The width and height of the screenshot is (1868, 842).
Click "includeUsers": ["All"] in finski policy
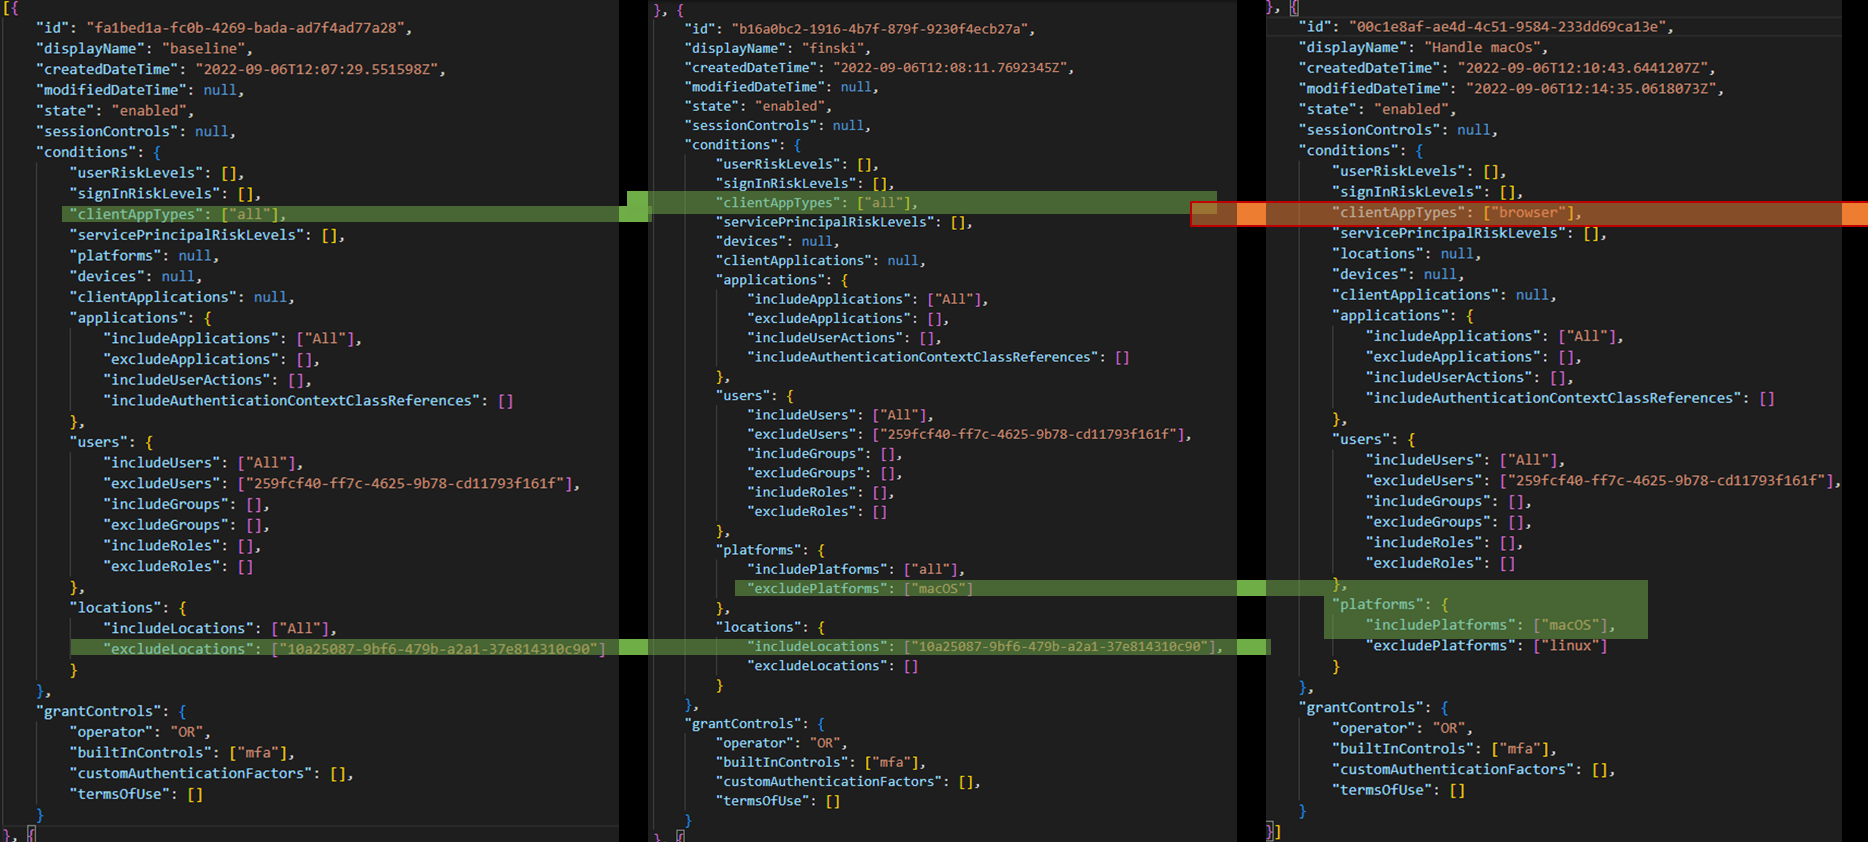click(840, 414)
